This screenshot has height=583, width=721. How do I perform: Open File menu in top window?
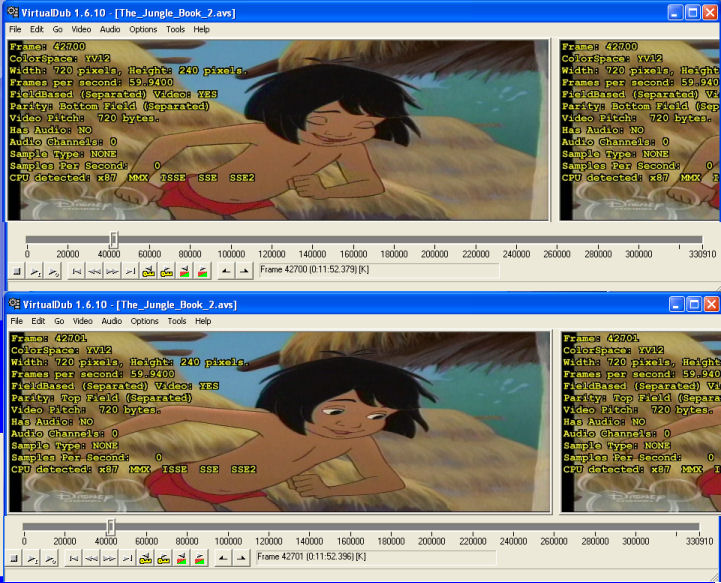click(15, 29)
